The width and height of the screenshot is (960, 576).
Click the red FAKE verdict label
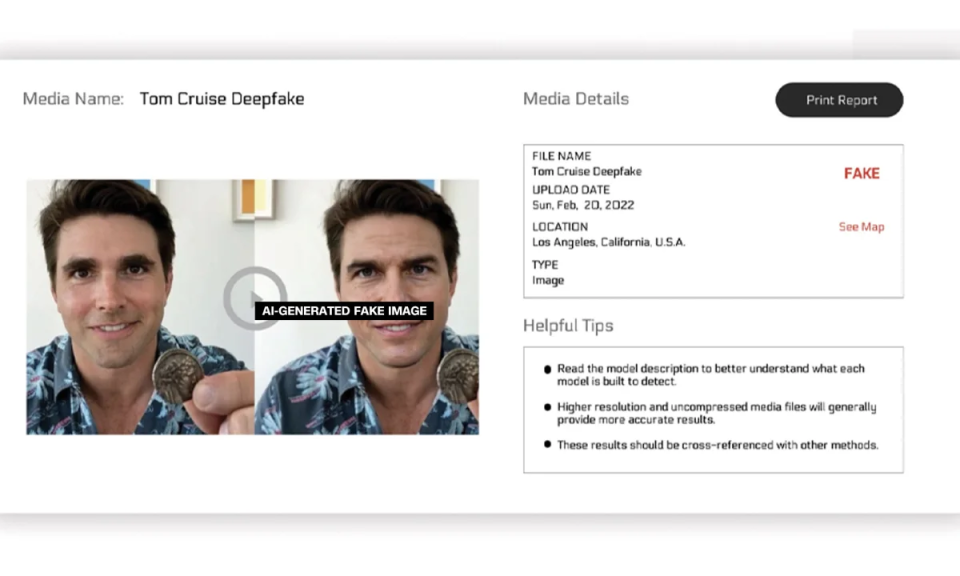861,173
